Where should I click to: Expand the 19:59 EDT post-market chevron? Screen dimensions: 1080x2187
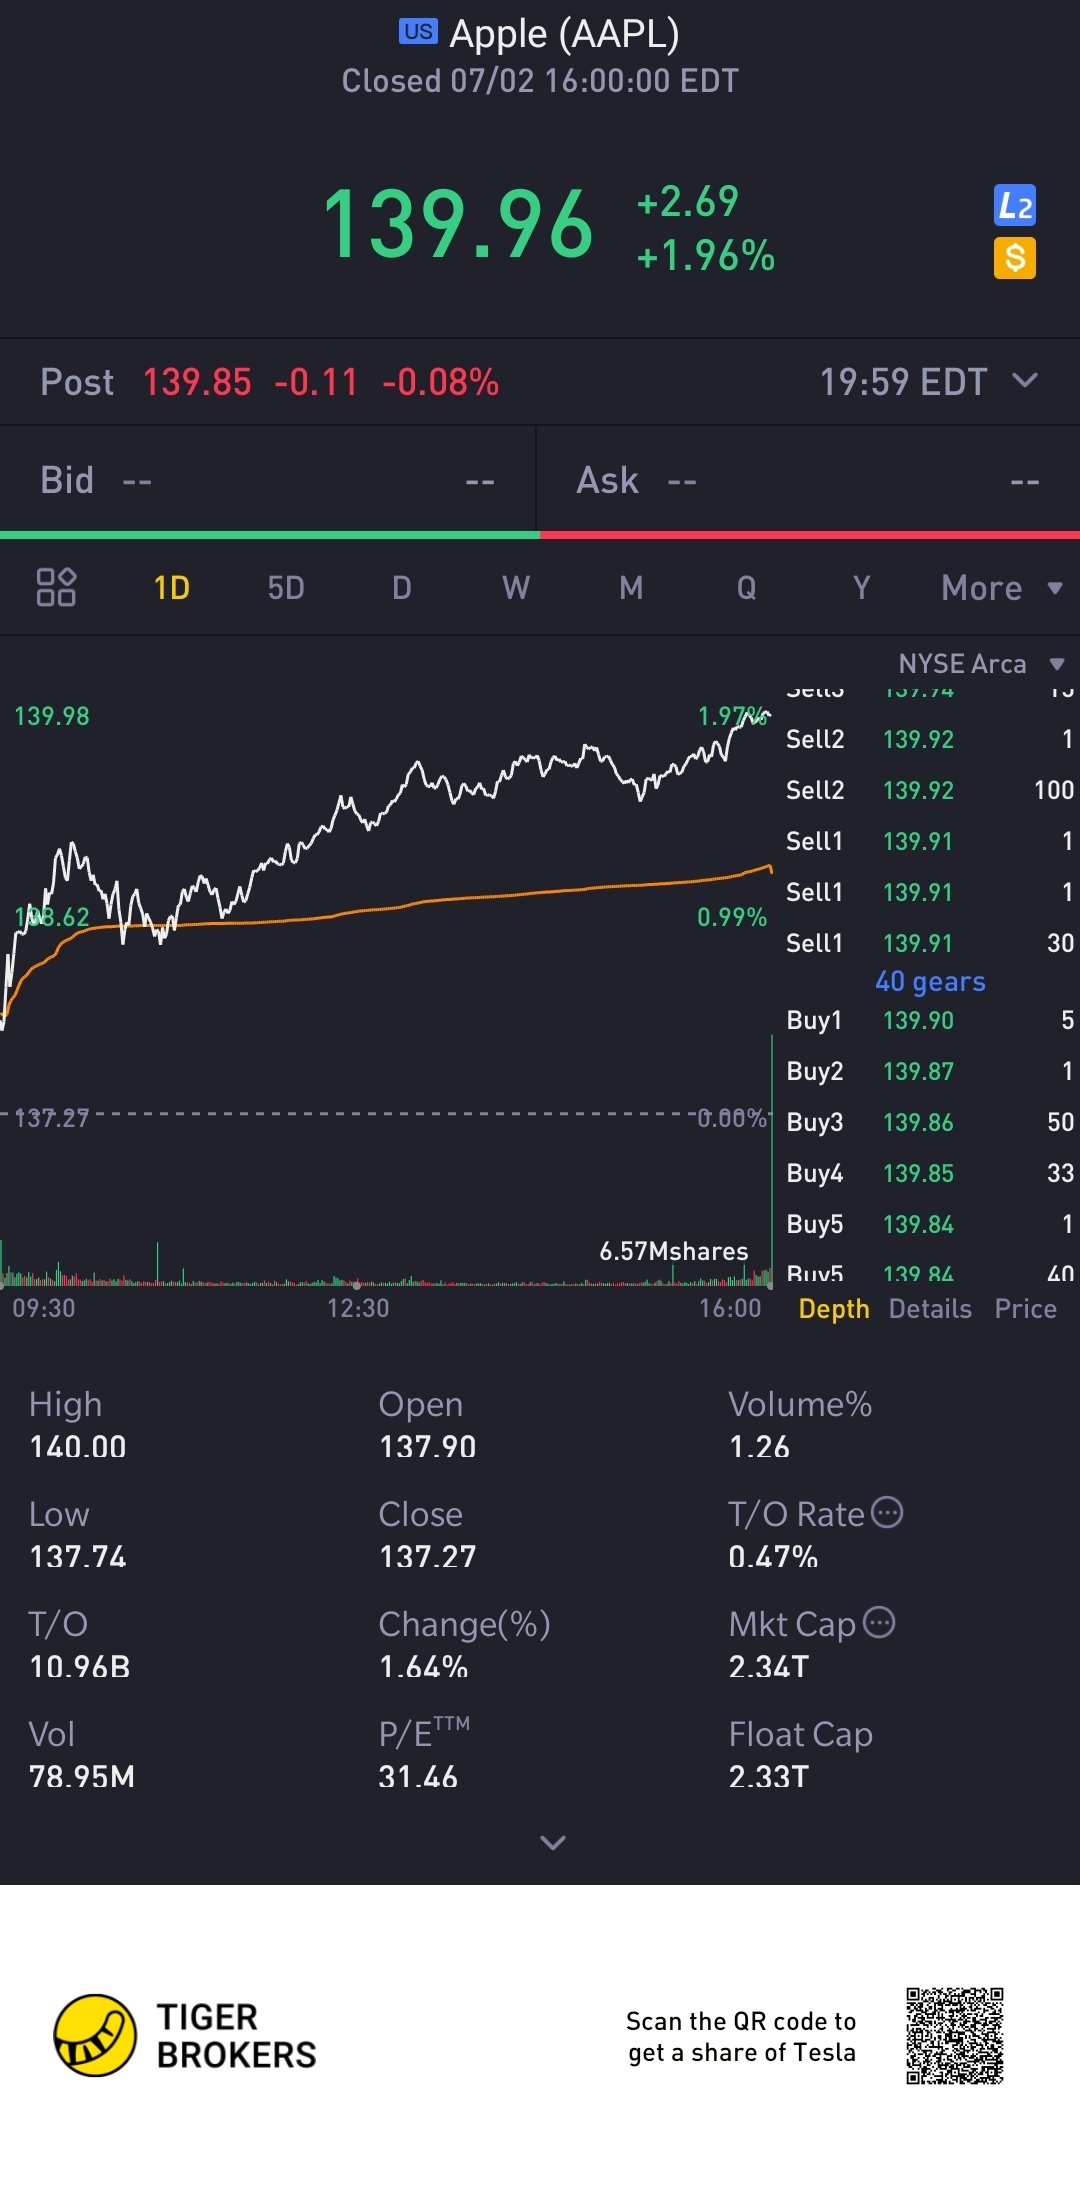1025,381
